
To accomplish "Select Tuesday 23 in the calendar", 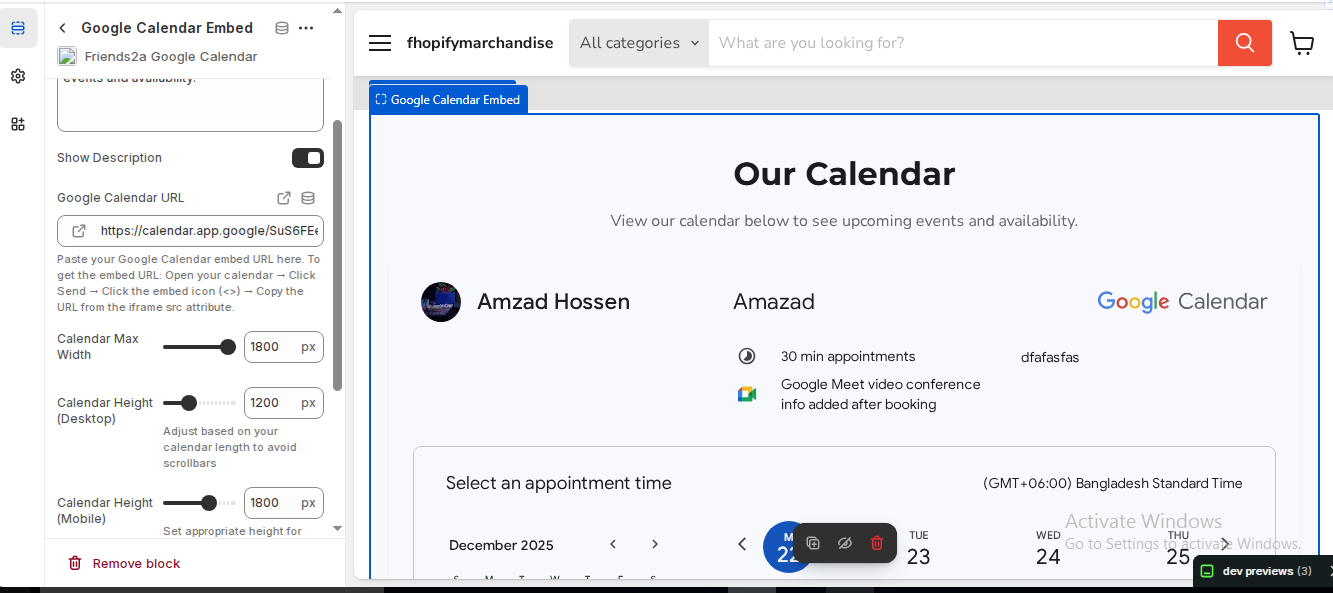I will click(x=918, y=549).
